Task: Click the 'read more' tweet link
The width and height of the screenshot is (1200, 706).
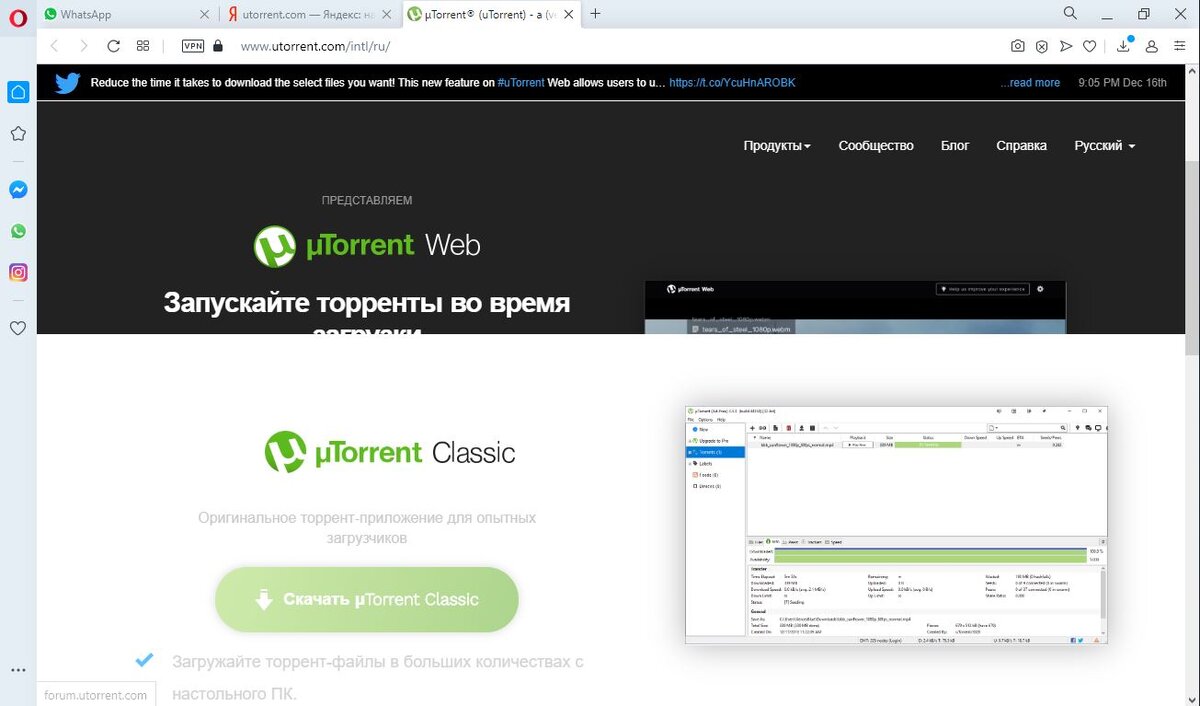Action: [1030, 83]
